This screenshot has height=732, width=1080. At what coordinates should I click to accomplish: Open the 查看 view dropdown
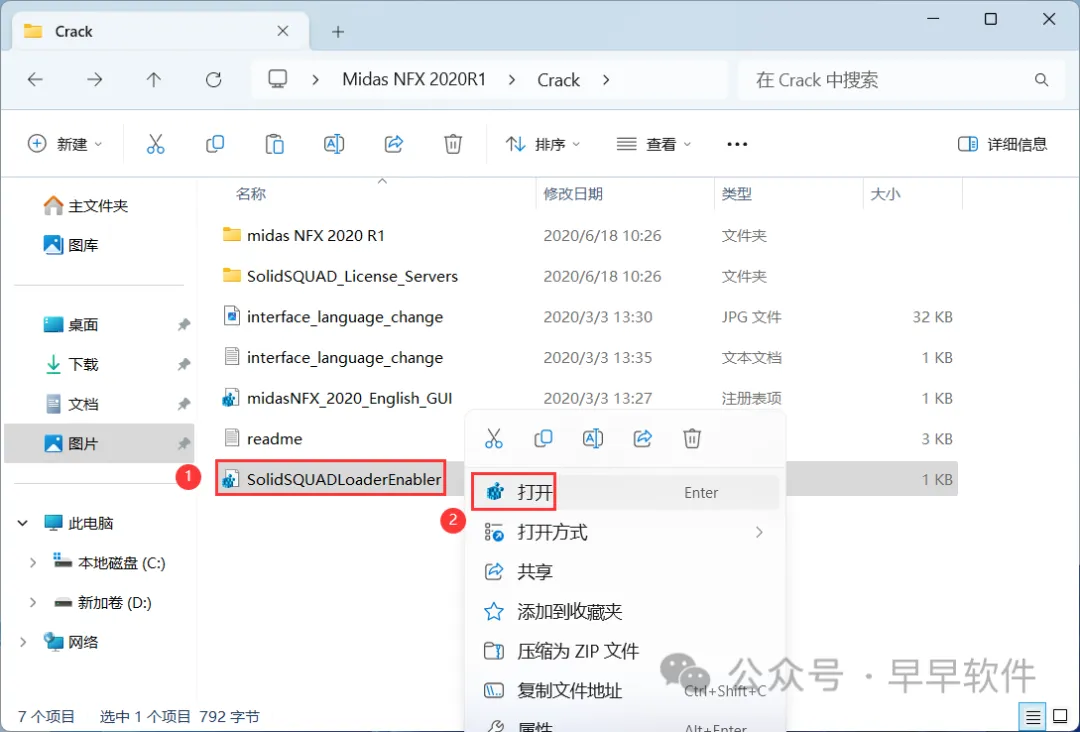(x=653, y=144)
